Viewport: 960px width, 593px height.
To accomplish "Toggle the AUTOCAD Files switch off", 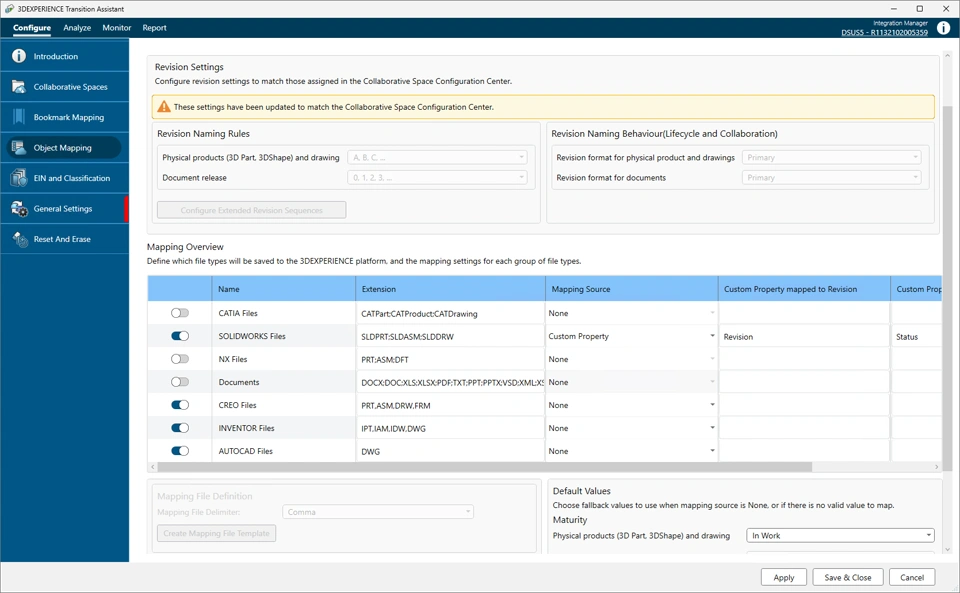I will [180, 451].
